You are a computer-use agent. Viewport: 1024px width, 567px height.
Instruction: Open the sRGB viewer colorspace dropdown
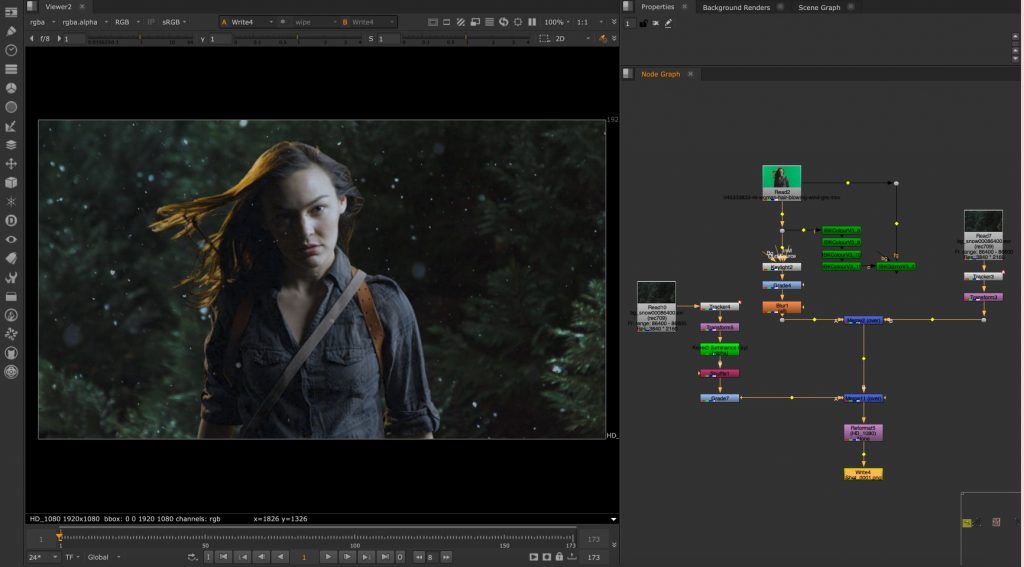(174, 22)
